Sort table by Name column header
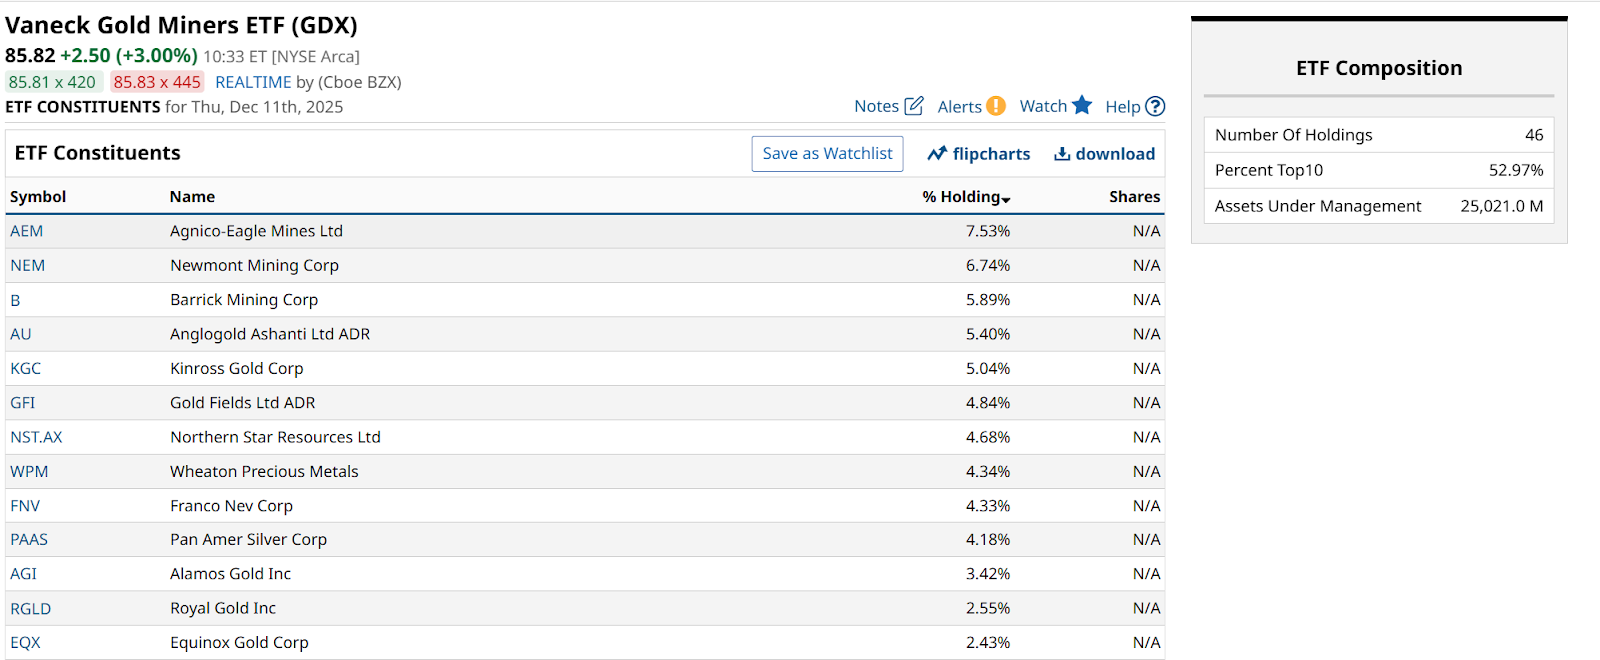The width and height of the screenshot is (1600, 660). (192, 197)
